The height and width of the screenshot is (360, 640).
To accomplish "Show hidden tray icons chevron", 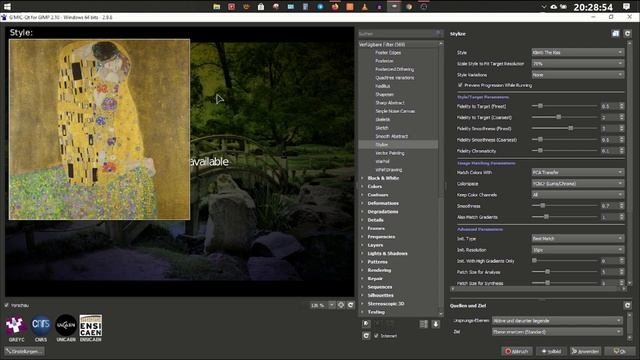I will click(544, 7).
